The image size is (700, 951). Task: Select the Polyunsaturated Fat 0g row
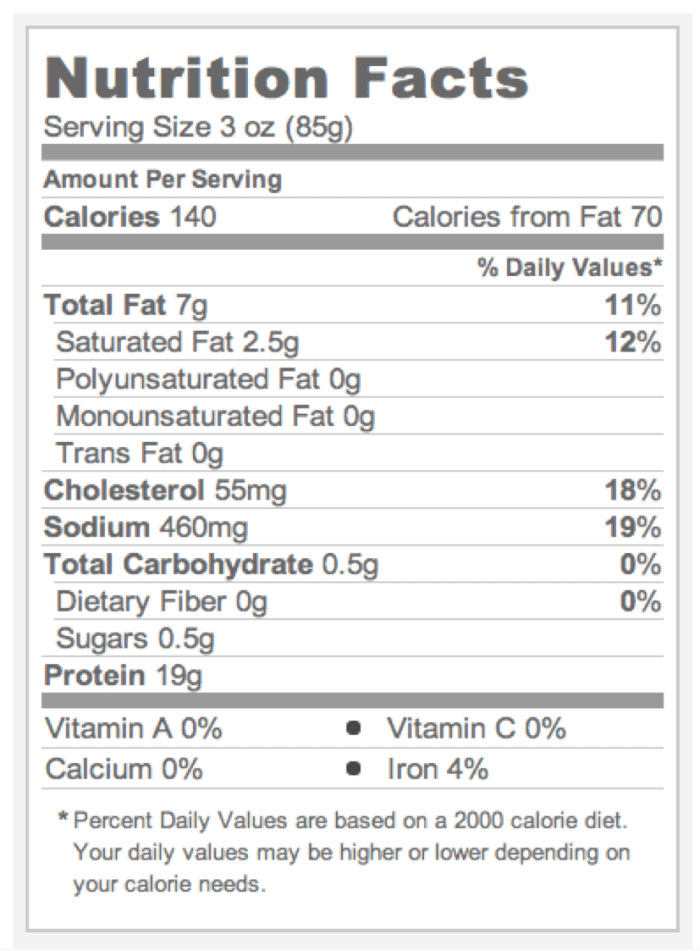(x=208, y=379)
